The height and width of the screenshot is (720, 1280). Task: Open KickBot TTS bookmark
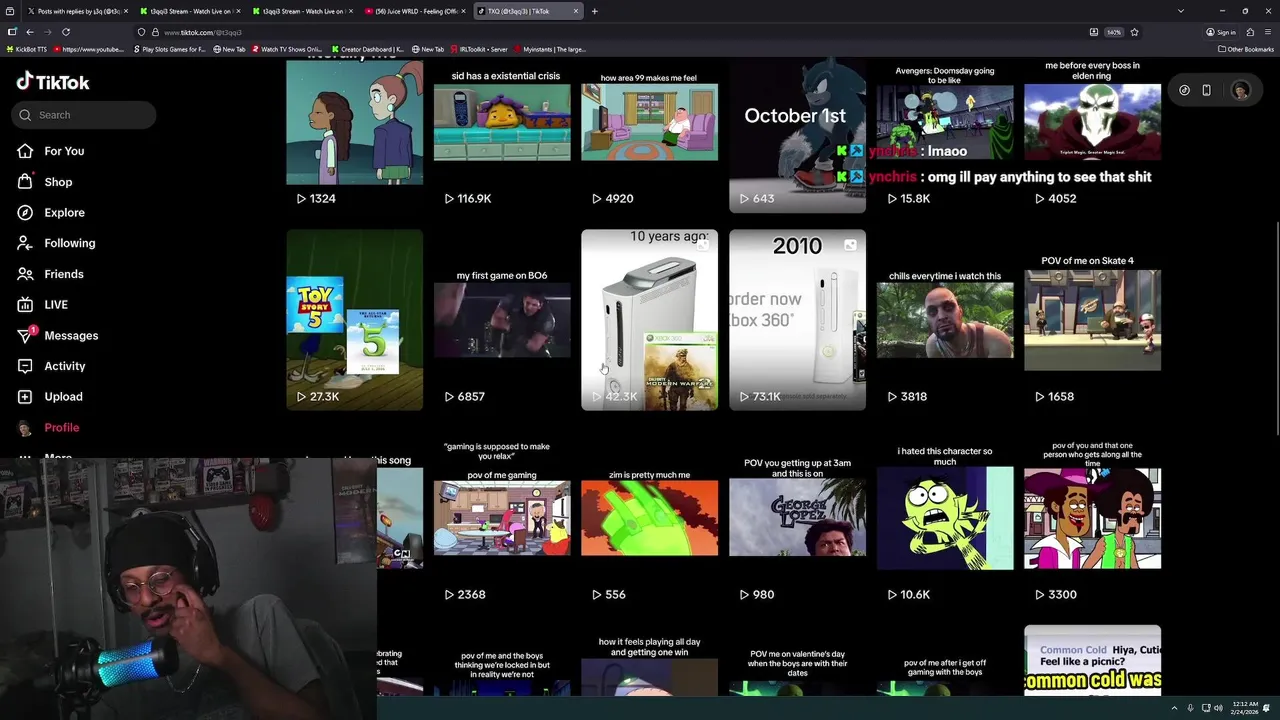click(x=26, y=49)
